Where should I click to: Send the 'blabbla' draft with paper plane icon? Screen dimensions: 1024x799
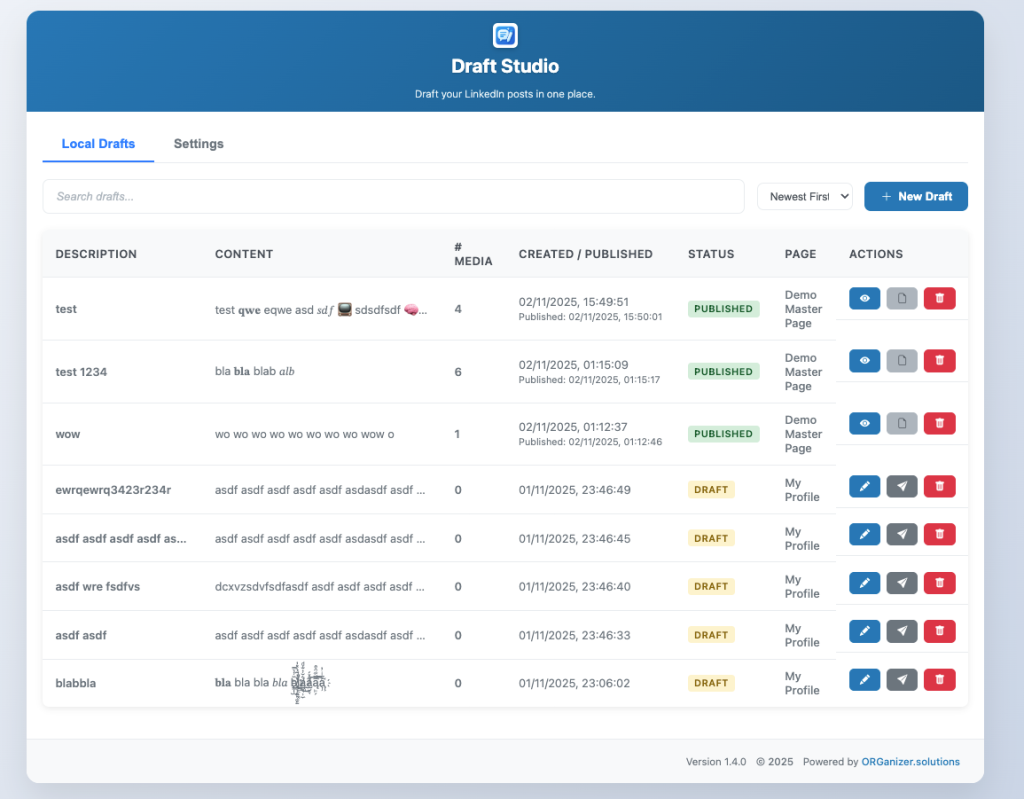click(901, 680)
